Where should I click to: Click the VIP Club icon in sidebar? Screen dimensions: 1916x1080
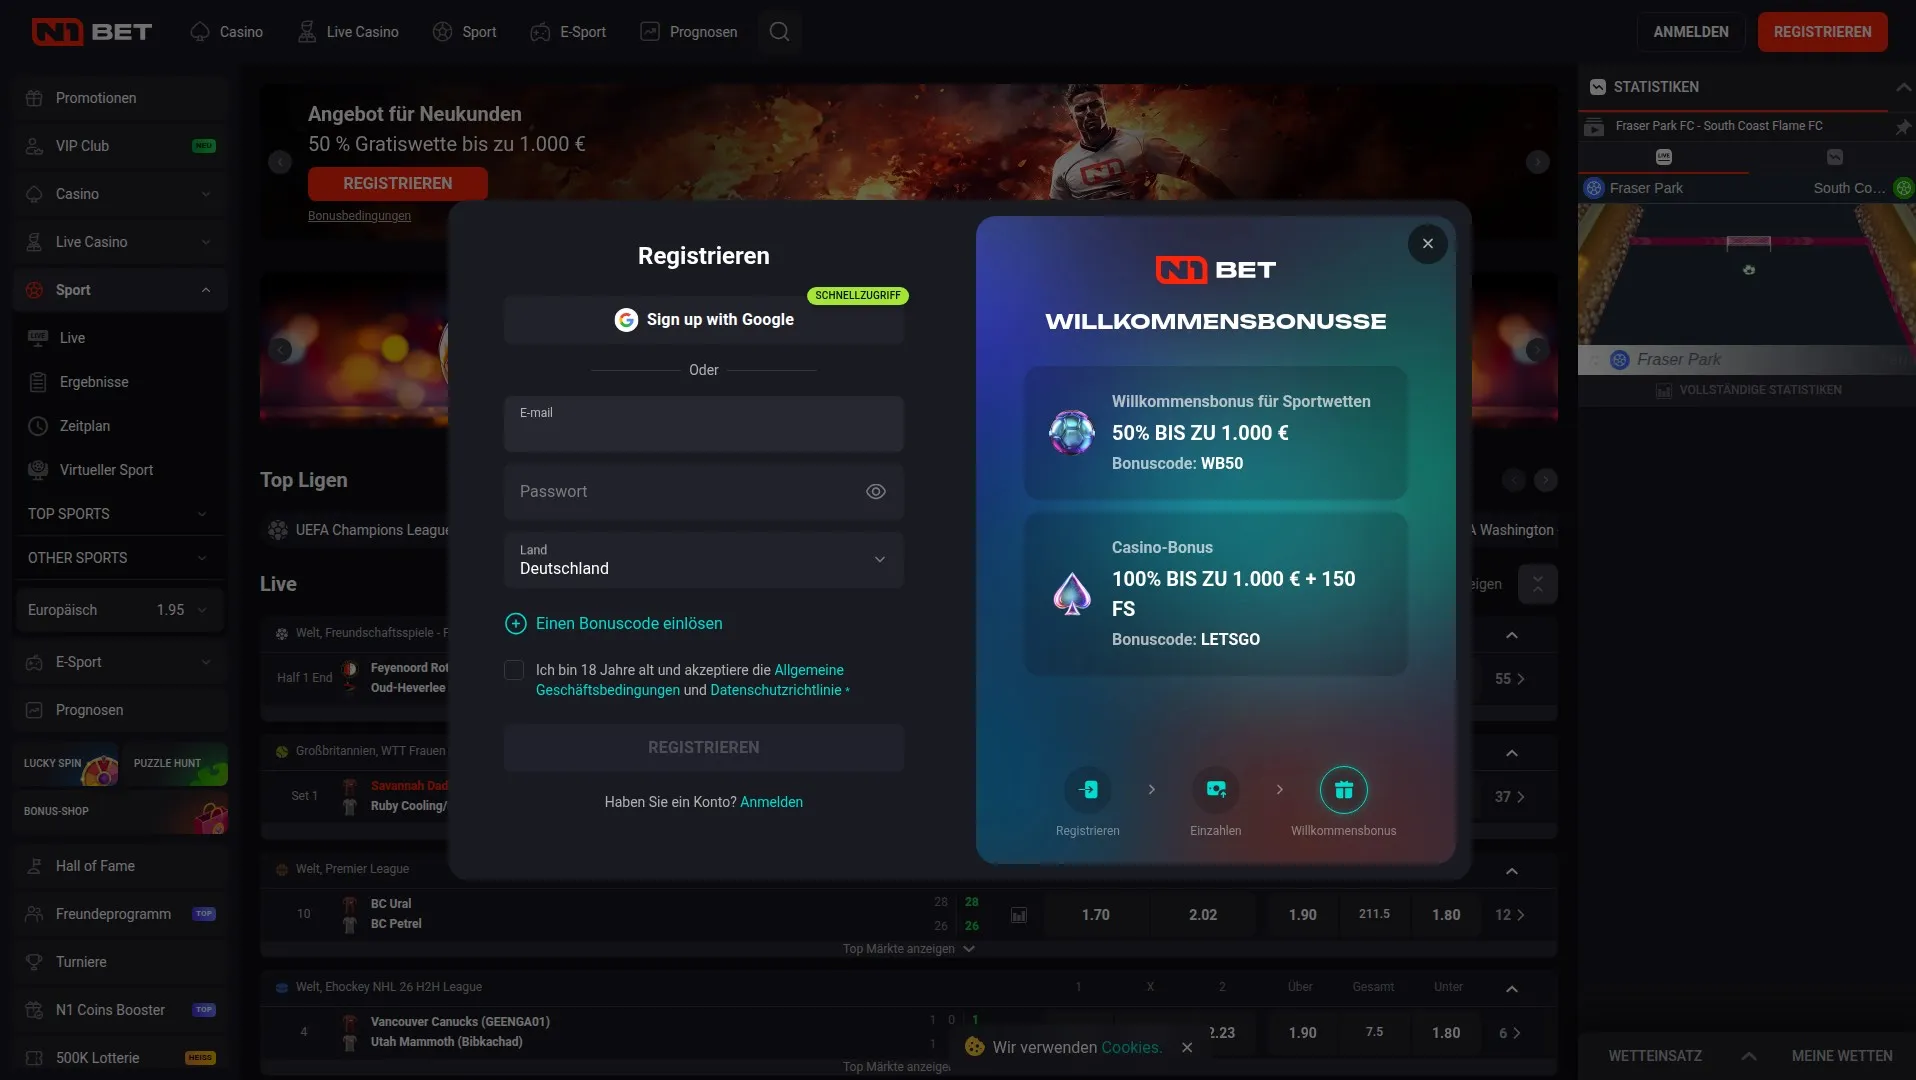pos(34,146)
